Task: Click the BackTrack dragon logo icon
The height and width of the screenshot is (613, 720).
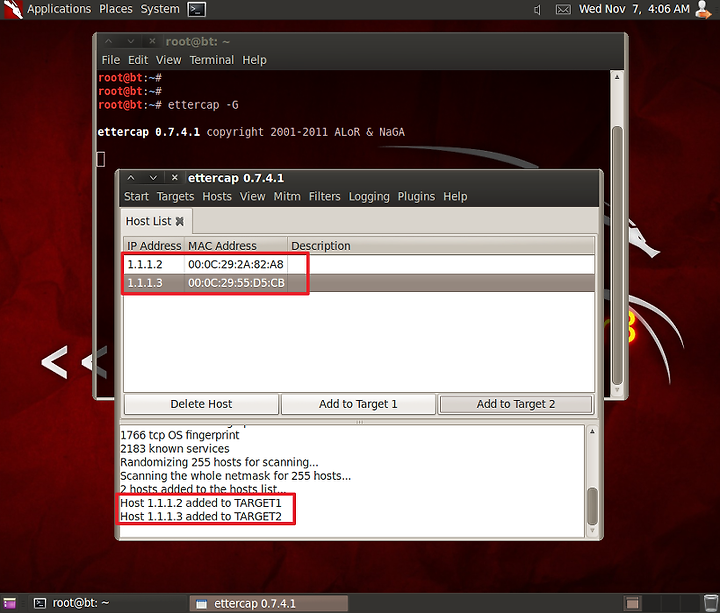Action: click(x=12, y=9)
